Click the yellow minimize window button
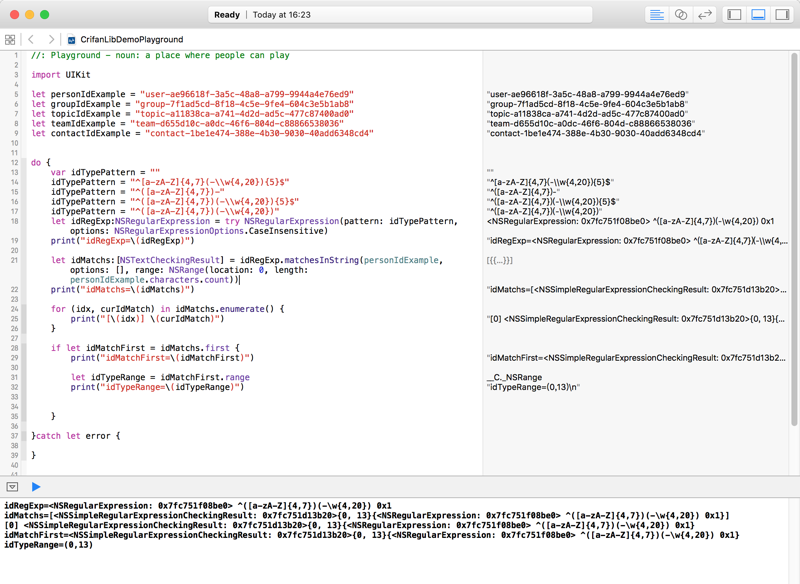The height and width of the screenshot is (584, 800). coord(30,15)
